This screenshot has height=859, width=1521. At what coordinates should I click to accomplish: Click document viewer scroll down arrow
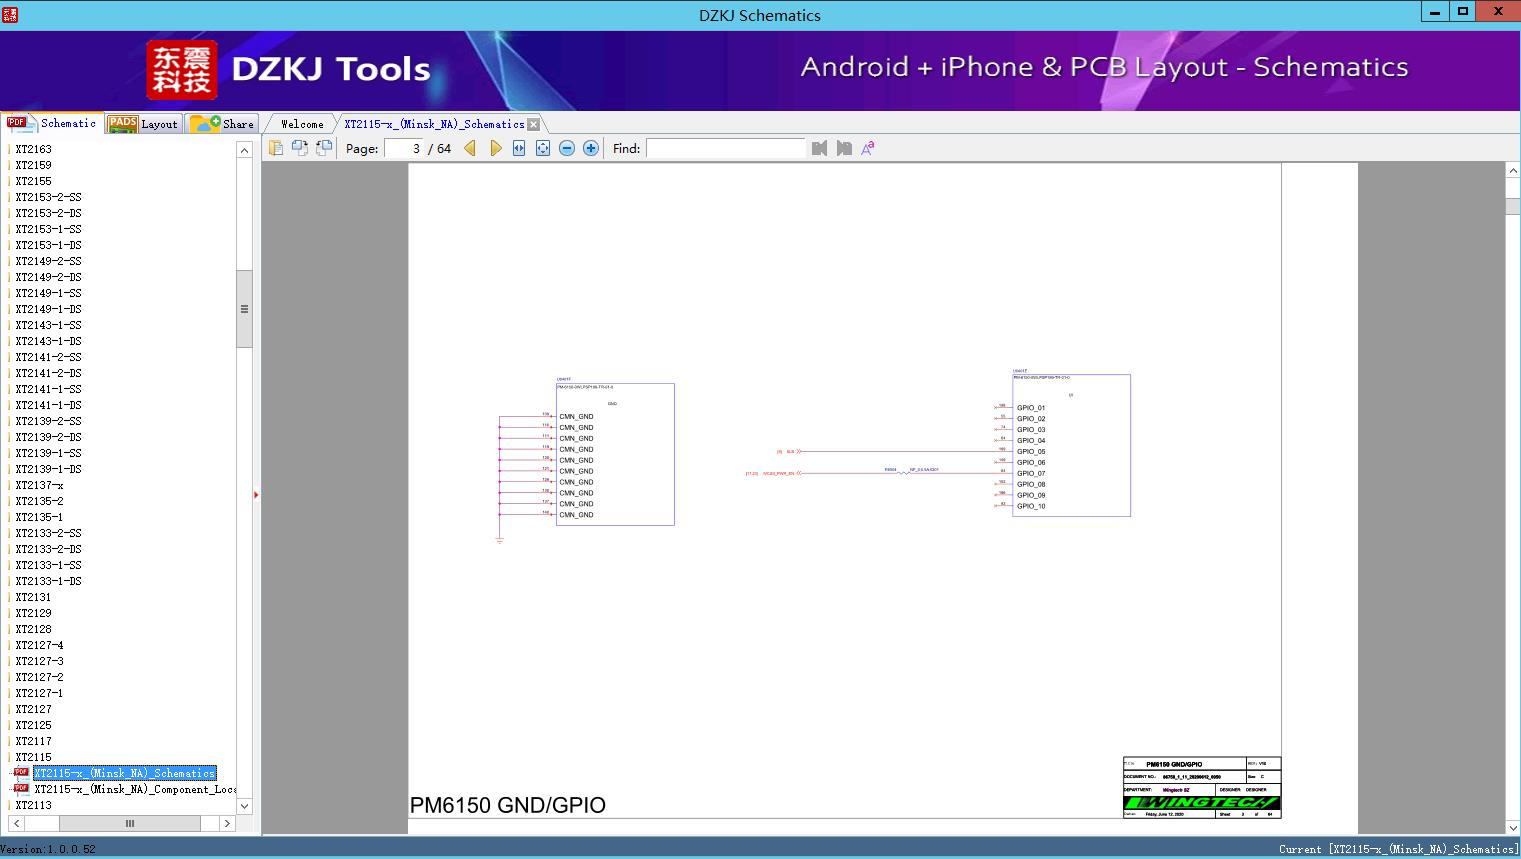pos(1513,827)
